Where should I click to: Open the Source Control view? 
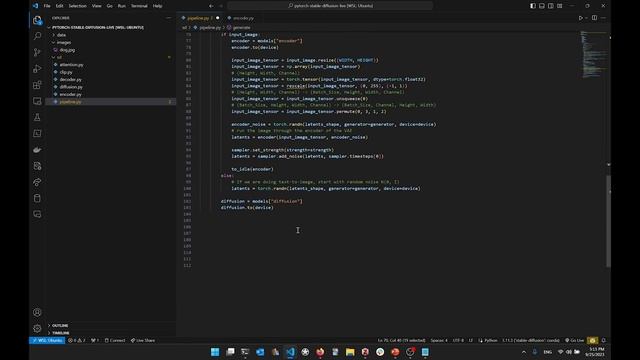tap(37, 52)
